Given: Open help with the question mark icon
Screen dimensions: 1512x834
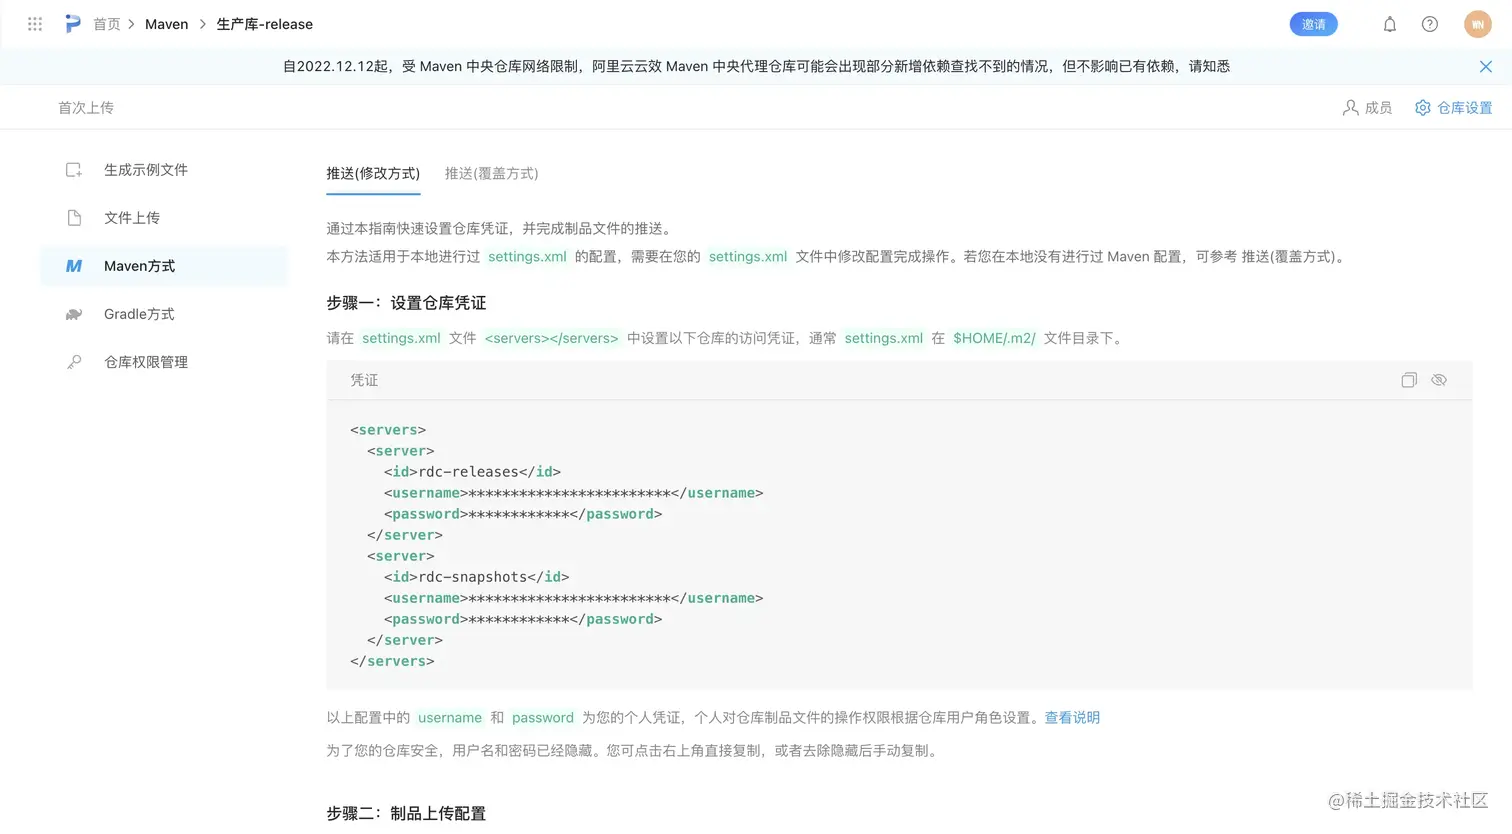Looking at the screenshot, I should [x=1429, y=24].
